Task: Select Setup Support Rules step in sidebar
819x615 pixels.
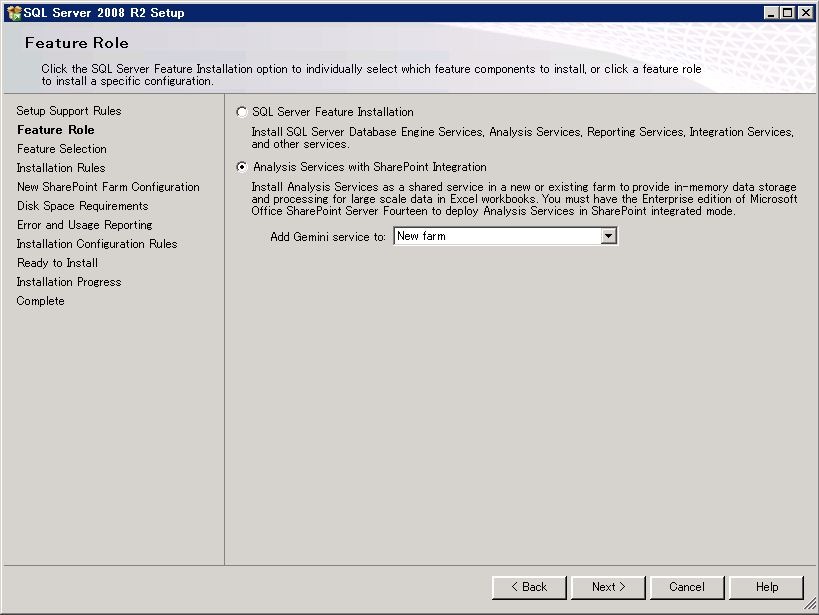Action: tap(69, 111)
